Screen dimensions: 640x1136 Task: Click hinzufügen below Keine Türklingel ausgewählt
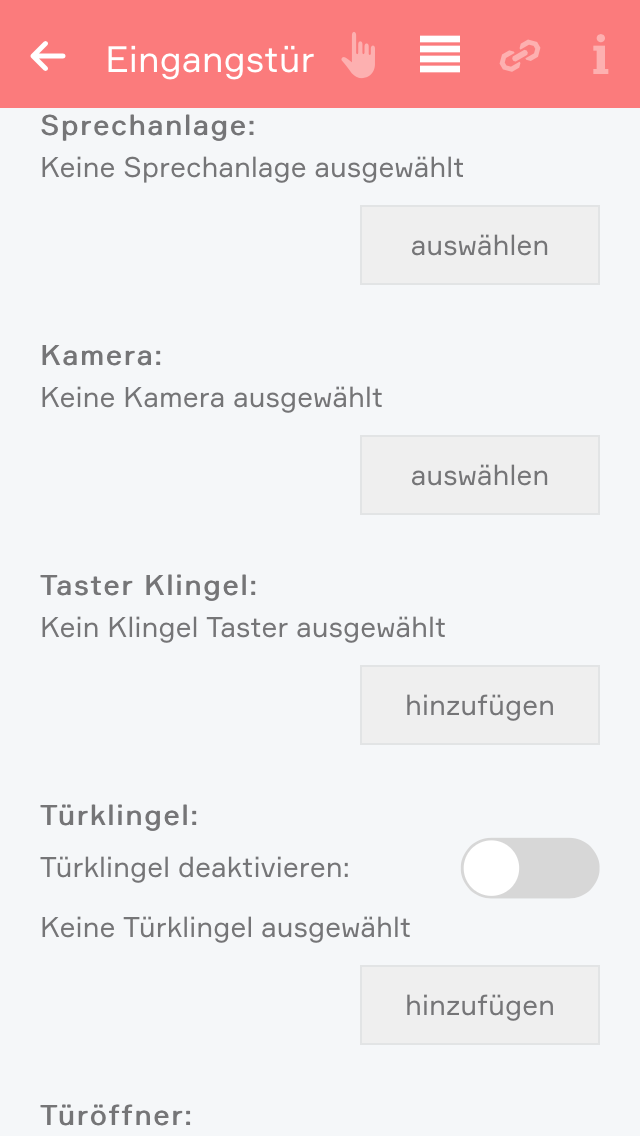[480, 1005]
